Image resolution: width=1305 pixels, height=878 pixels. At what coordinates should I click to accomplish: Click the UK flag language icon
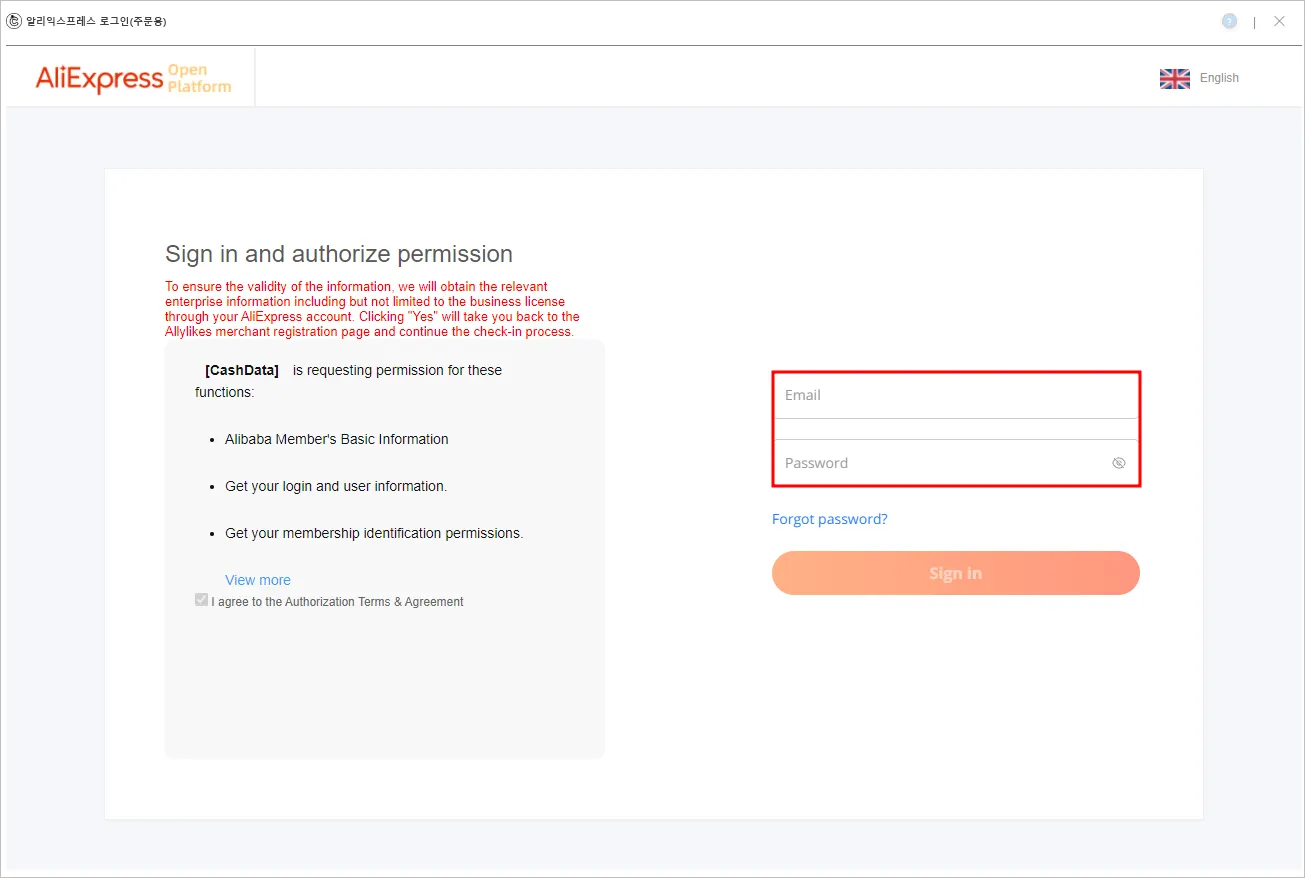pos(1175,78)
